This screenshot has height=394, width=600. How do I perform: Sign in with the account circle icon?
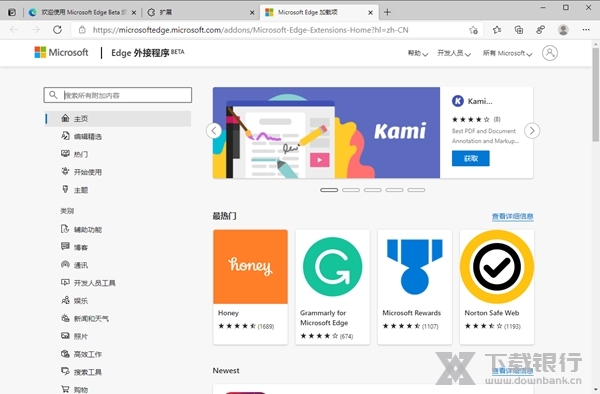tap(549, 53)
